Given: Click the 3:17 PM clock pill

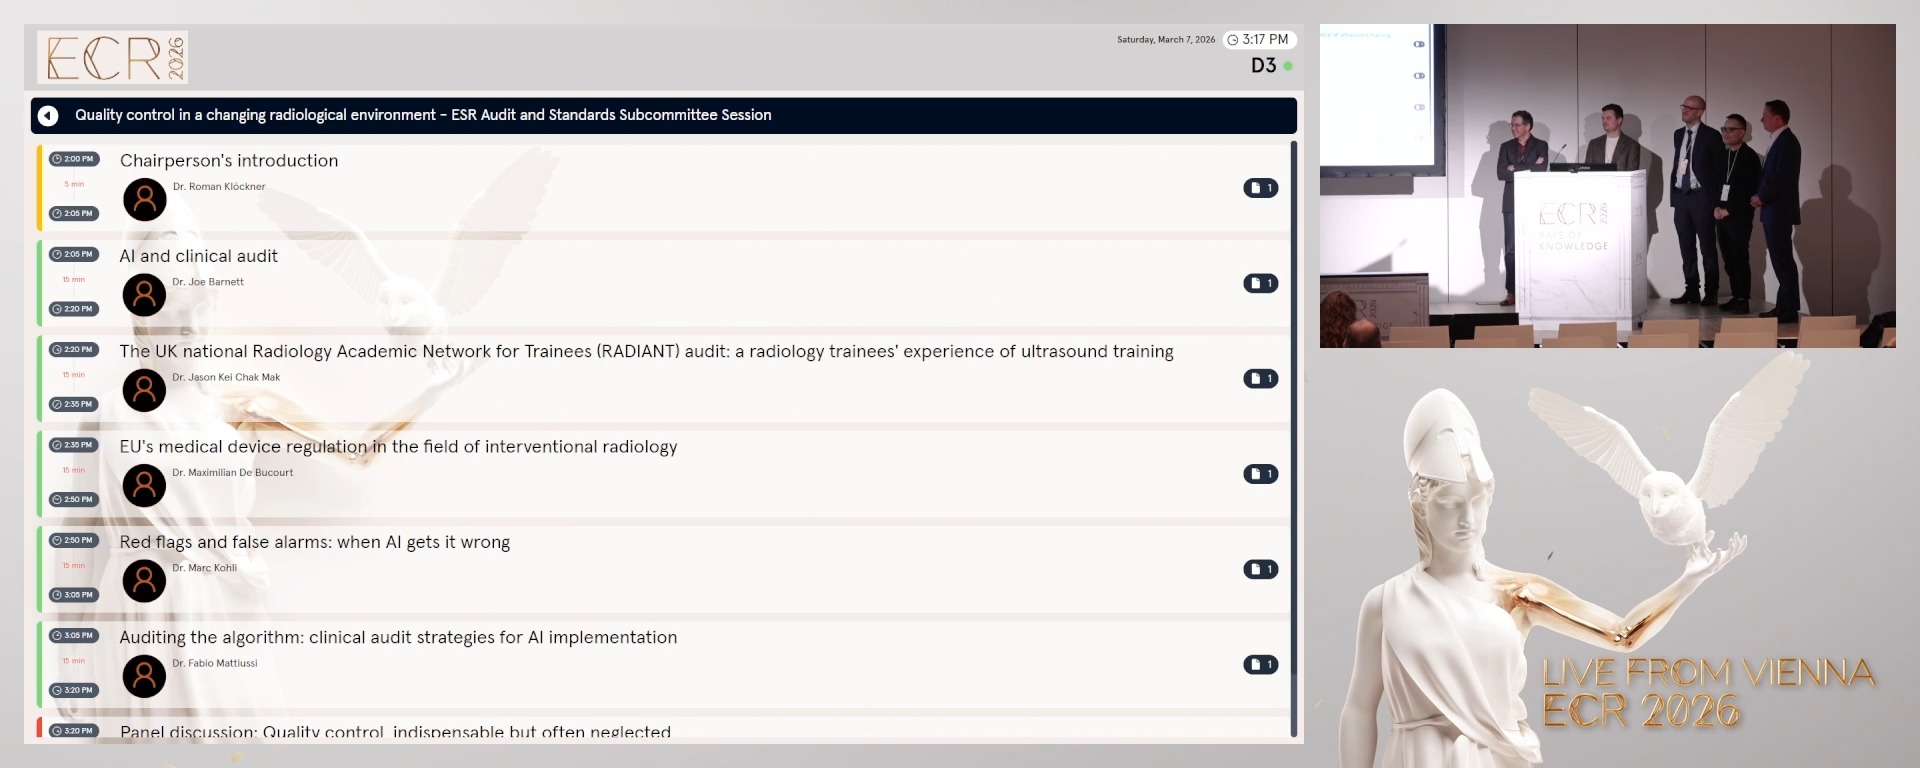Looking at the screenshot, I should (1259, 40).
